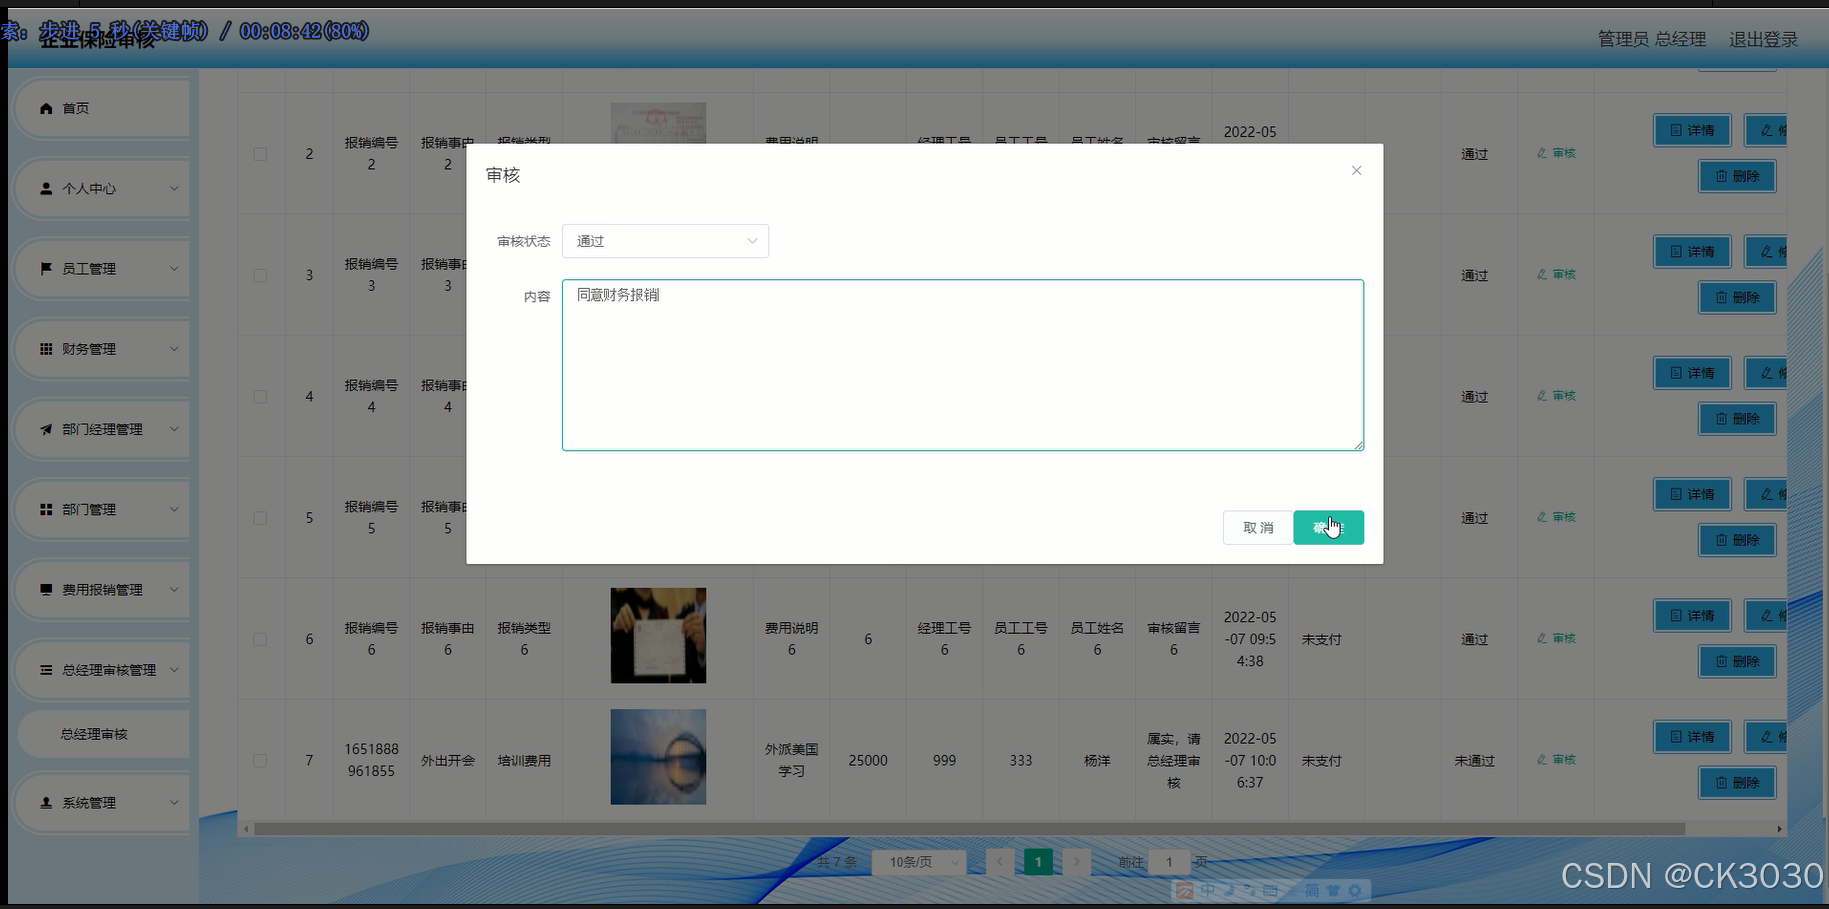Check the checkbox on row 6
This screenshot has height=909, width=1829.
click(x=259, y=639)
